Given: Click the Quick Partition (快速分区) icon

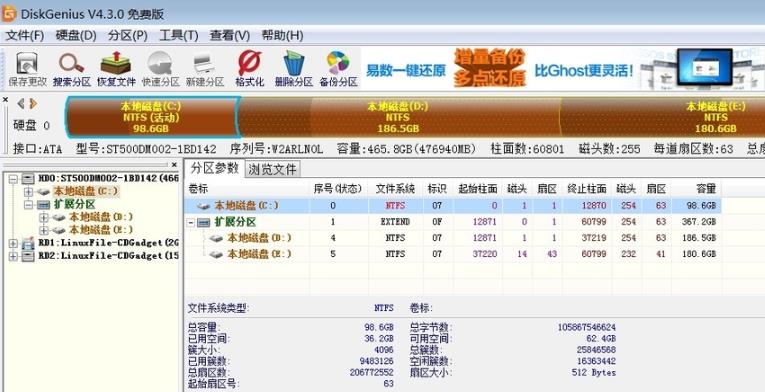Looking at the screenshot, I should (x=160, y=63).
